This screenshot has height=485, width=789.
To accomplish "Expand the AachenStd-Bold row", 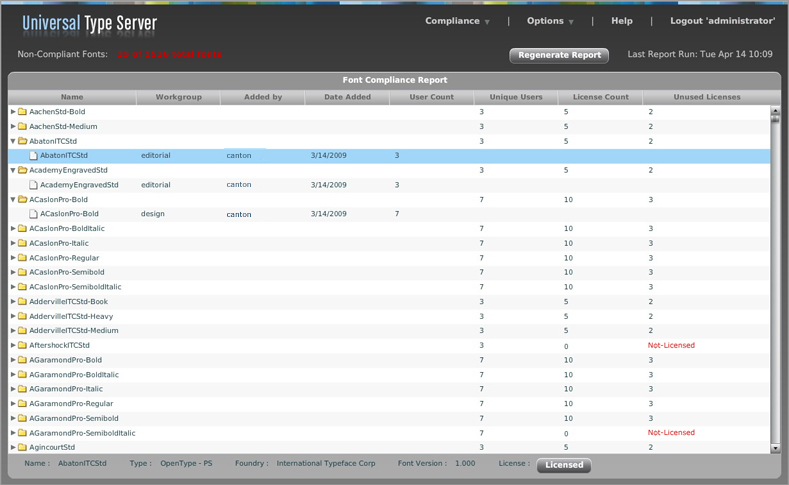I will [13, 112].
